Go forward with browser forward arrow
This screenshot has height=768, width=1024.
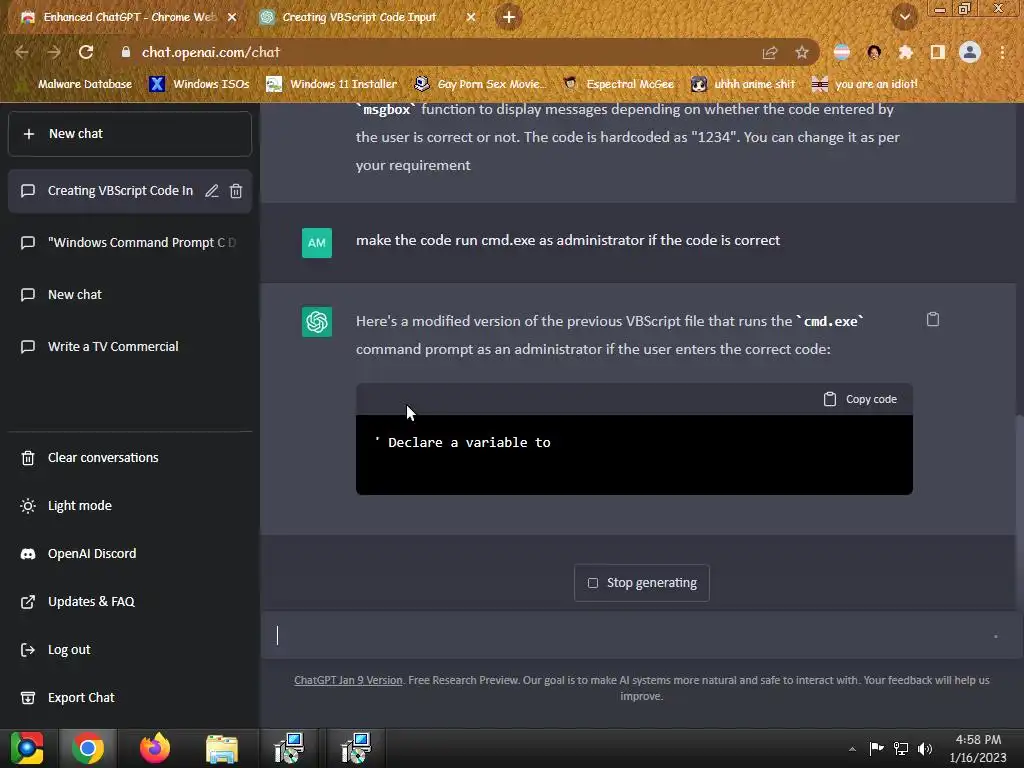click(x=54, y=52)
